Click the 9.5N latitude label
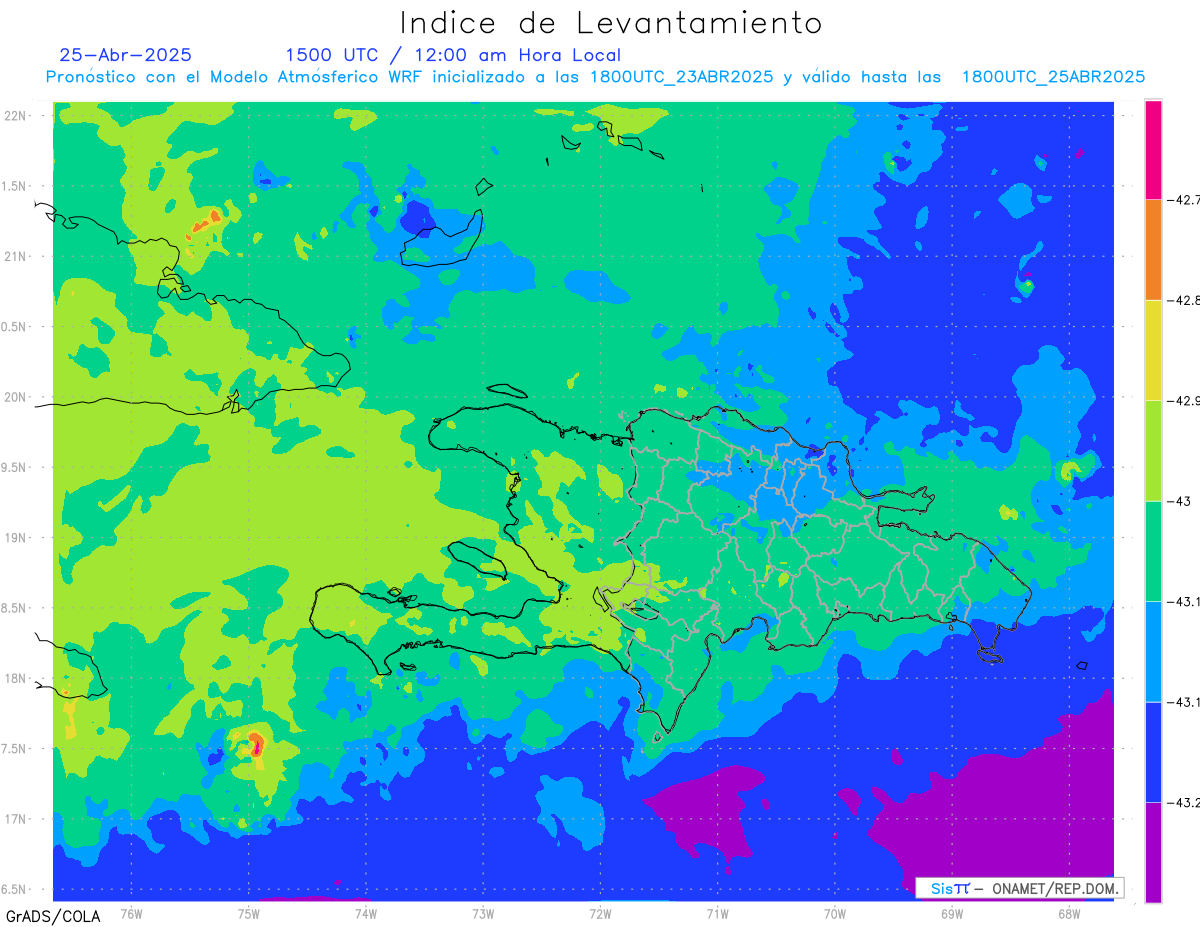 point(15,467)
